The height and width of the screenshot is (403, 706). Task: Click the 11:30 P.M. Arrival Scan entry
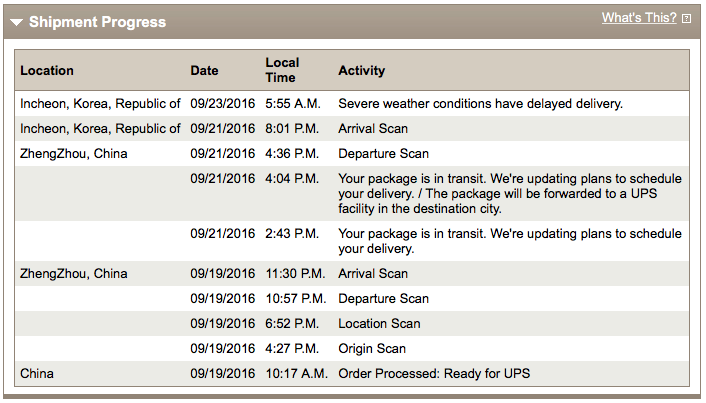(373, 274)
